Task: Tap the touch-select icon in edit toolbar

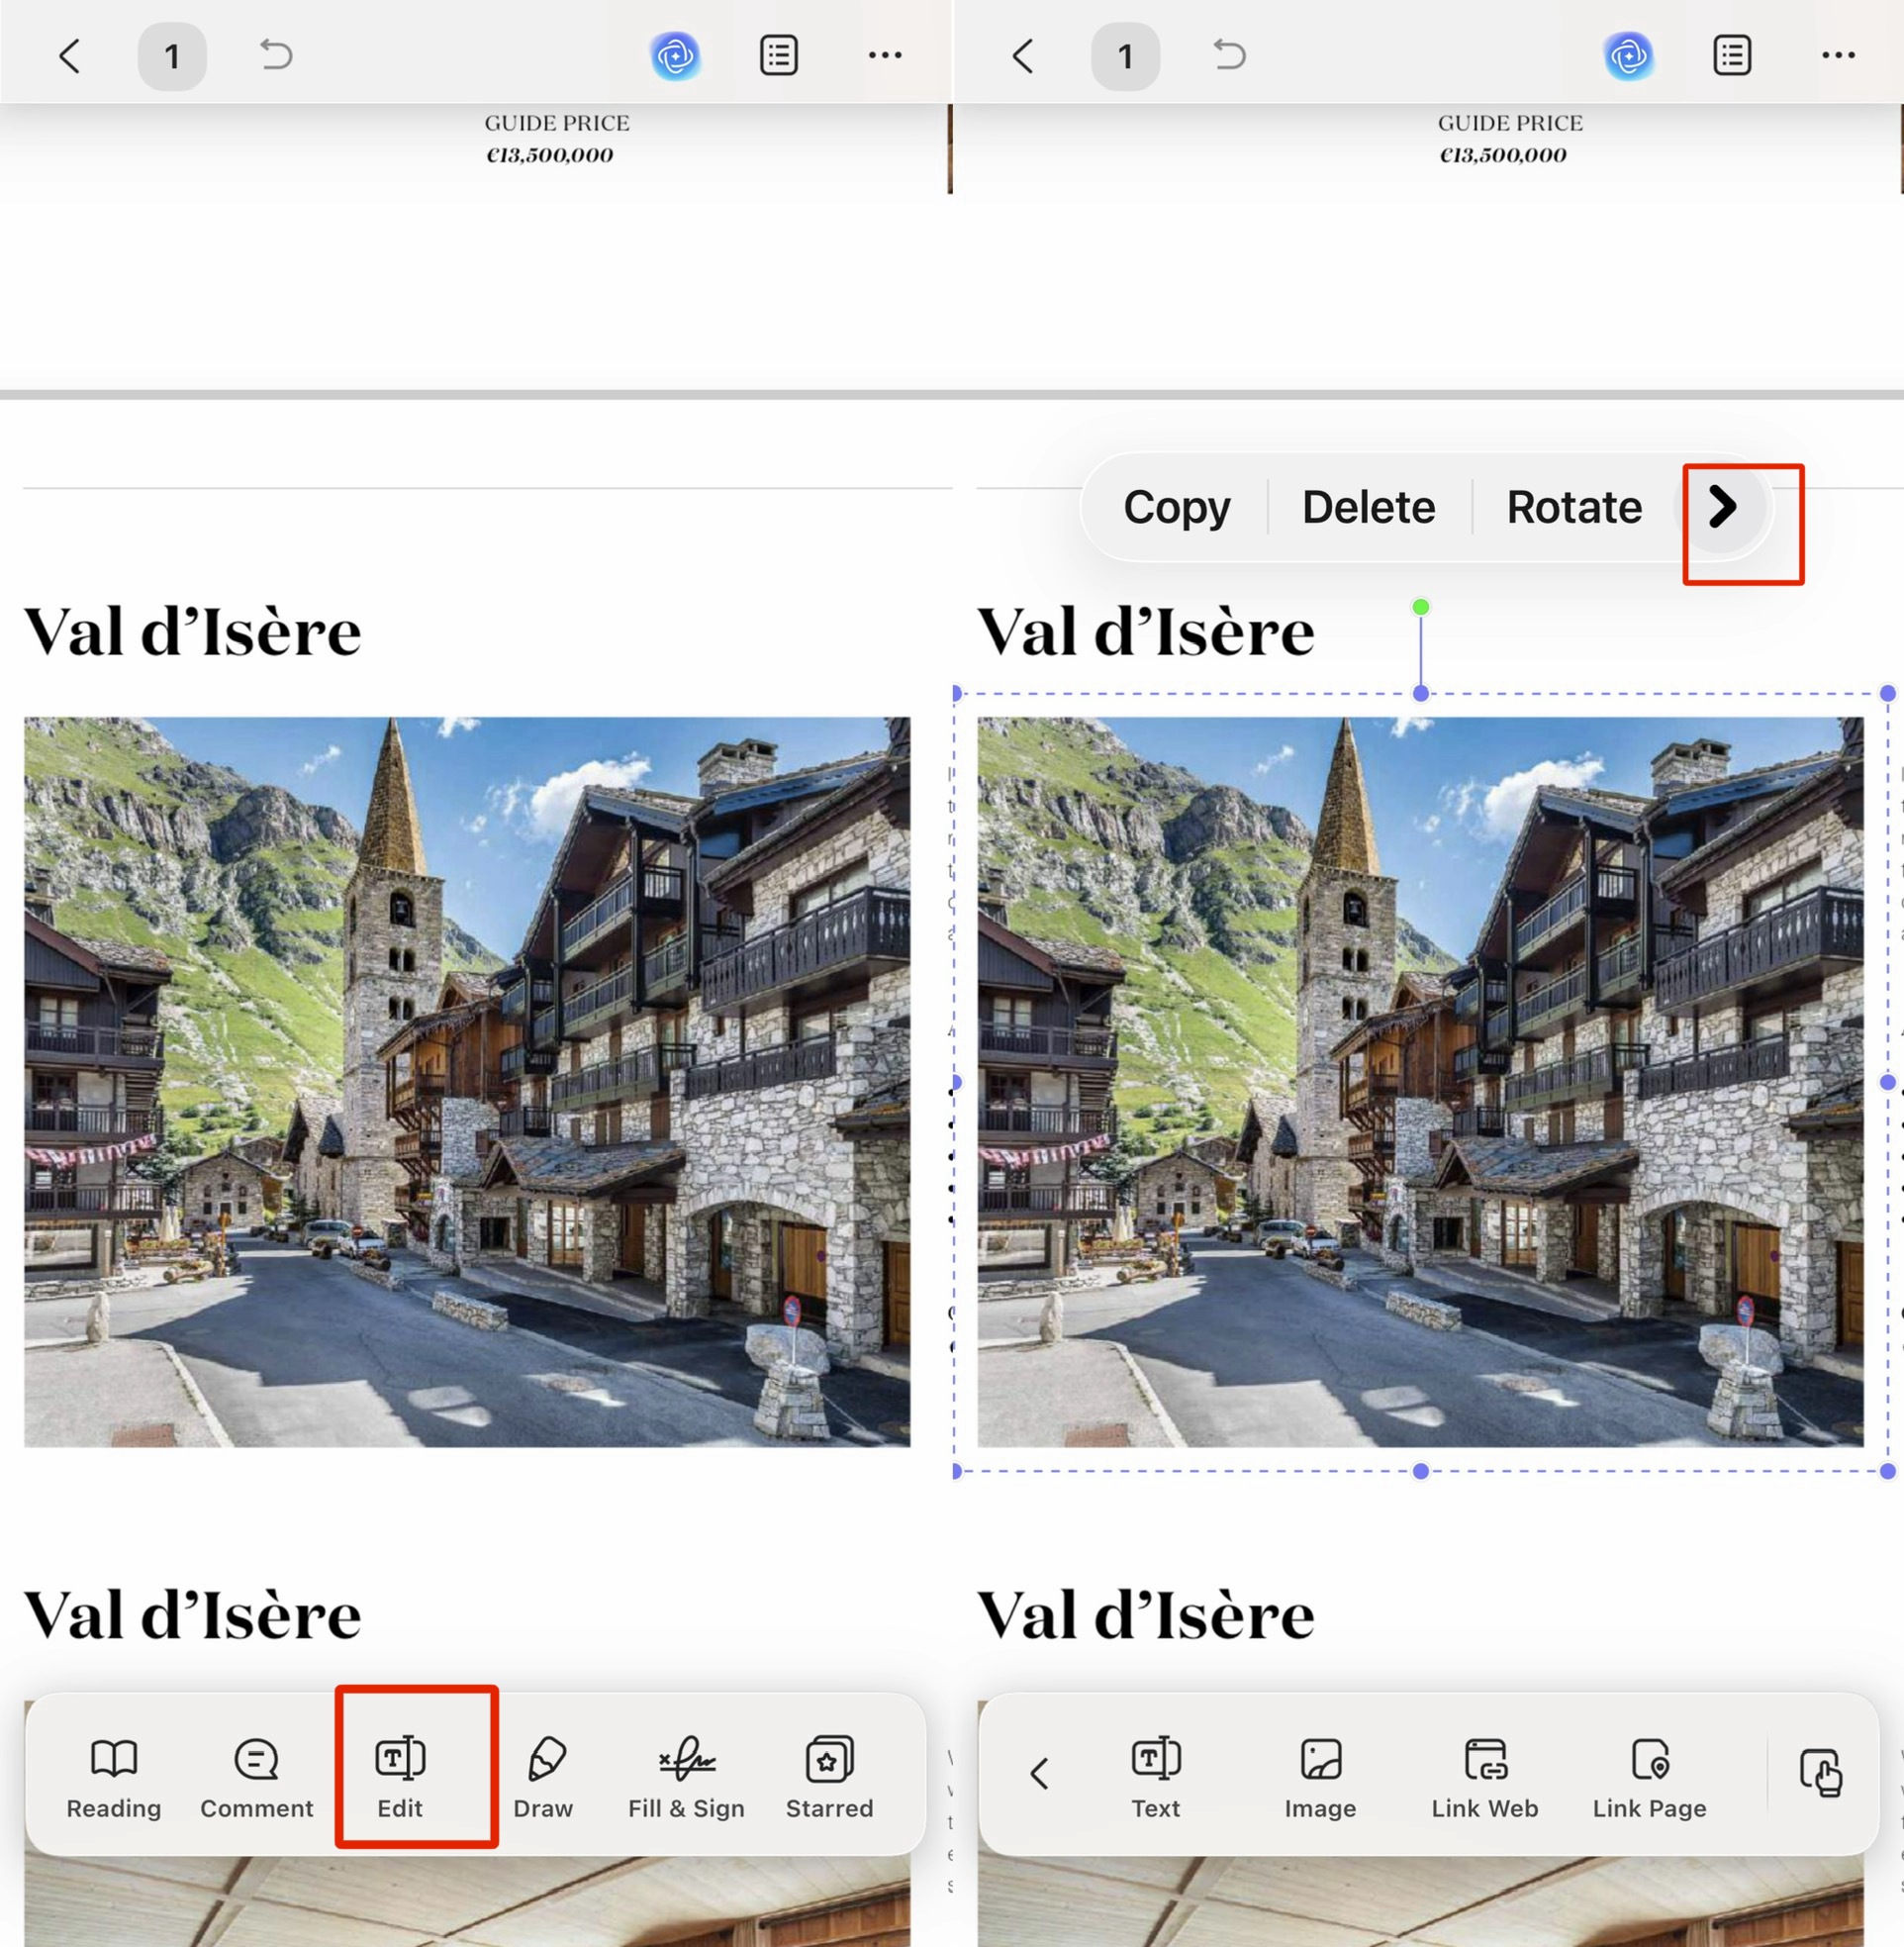Action: [x=1821, y=1773]
